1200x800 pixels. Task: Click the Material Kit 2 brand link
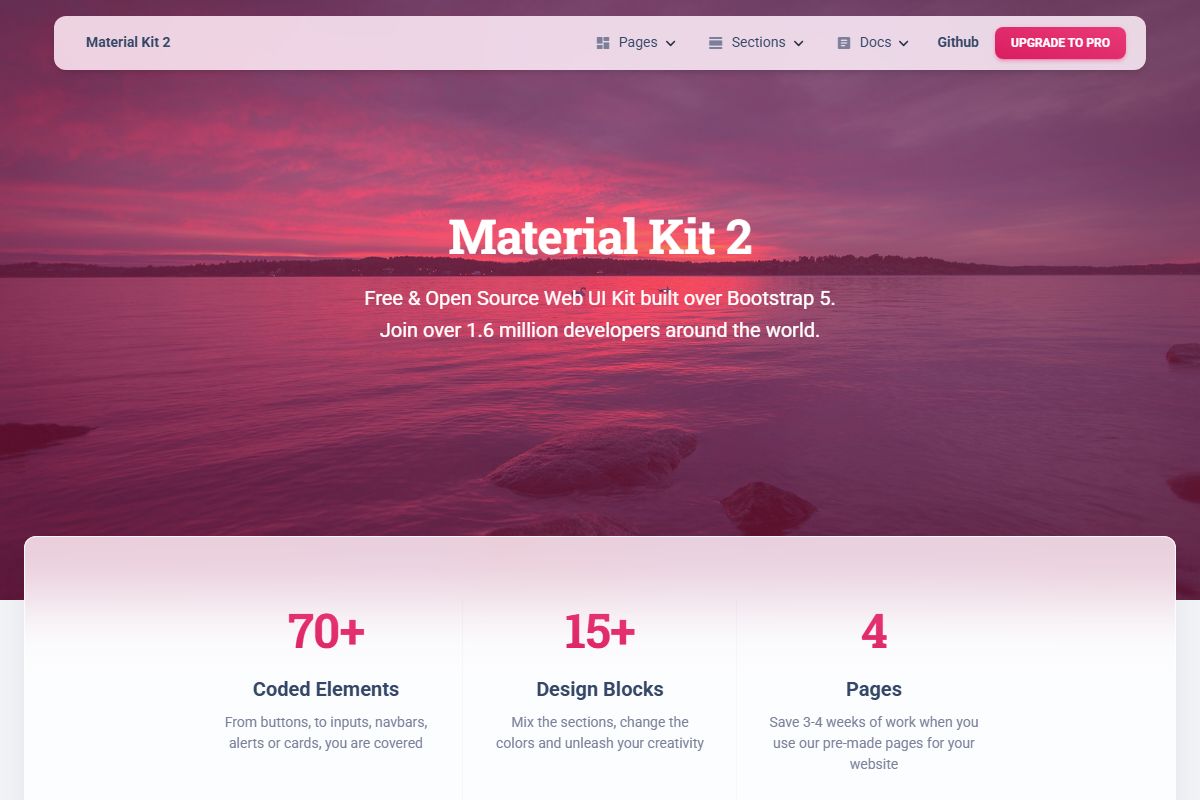128,42
